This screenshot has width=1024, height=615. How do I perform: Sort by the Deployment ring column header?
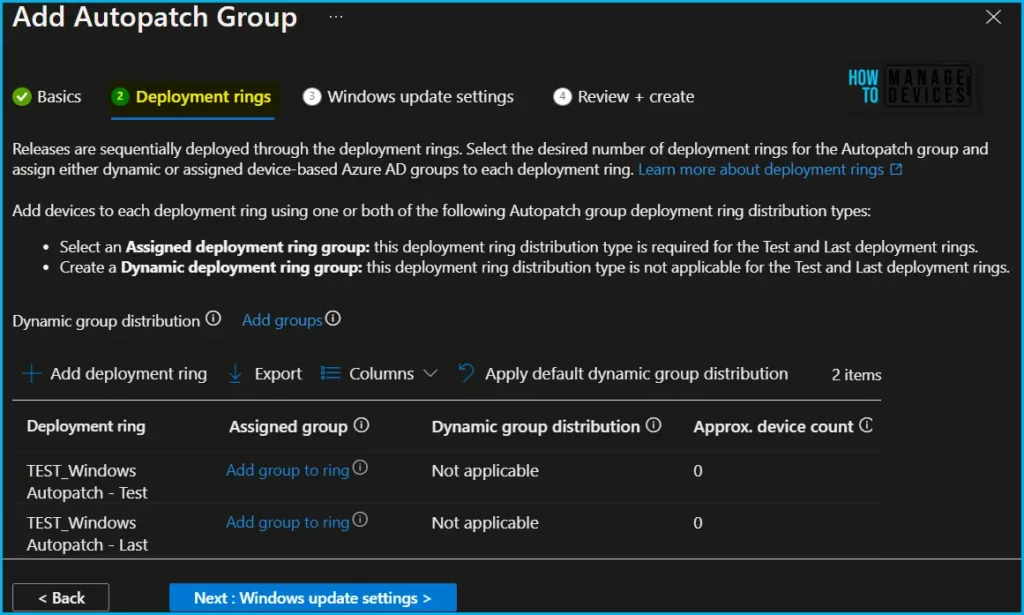[86, 426]
